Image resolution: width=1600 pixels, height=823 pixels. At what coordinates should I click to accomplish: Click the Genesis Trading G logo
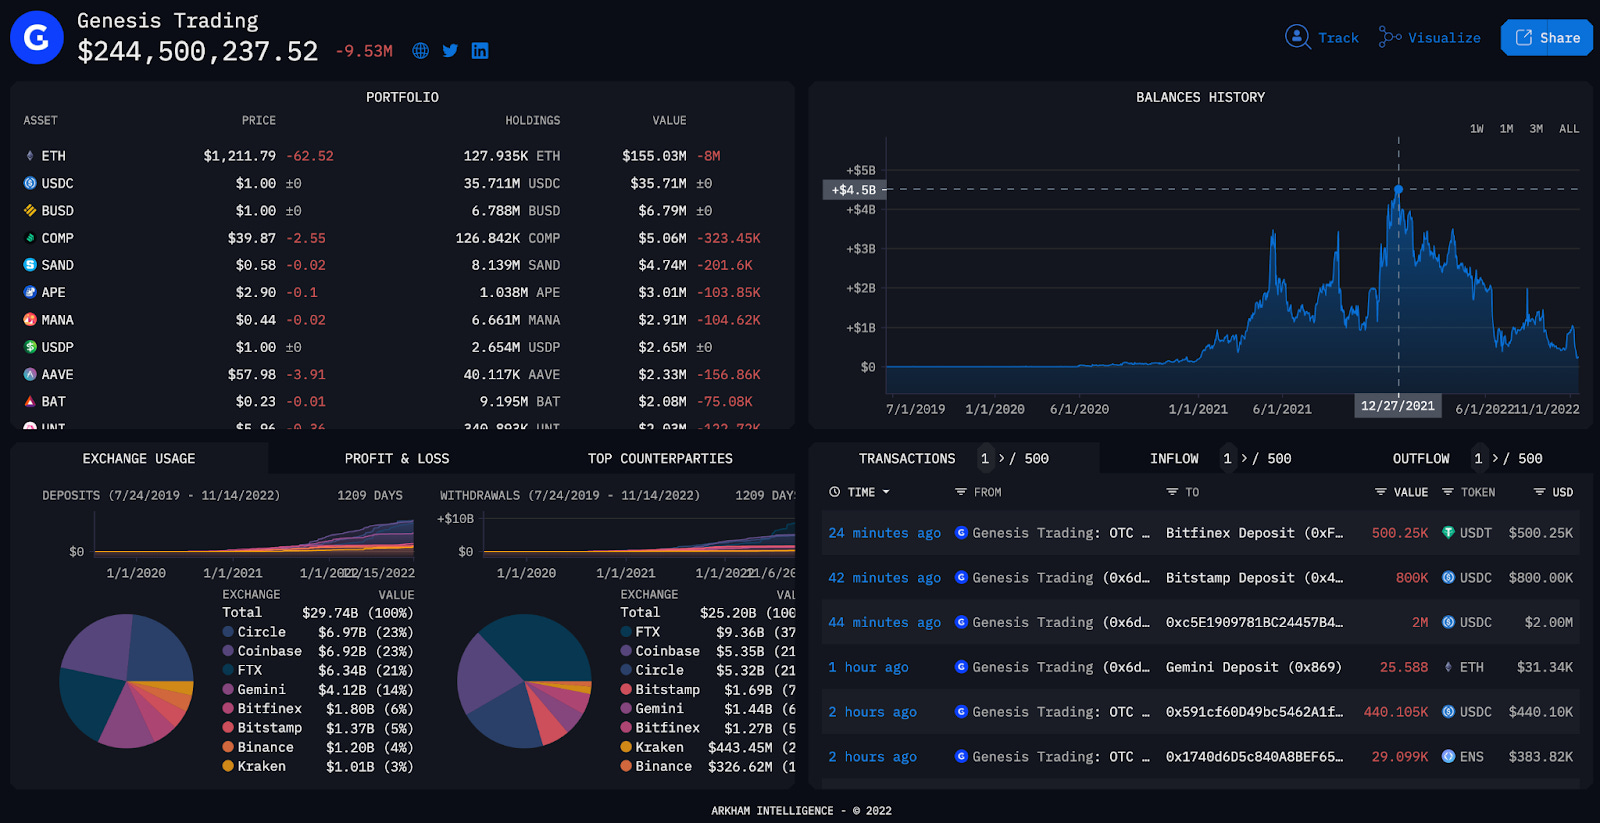click(x=37, y=38)
